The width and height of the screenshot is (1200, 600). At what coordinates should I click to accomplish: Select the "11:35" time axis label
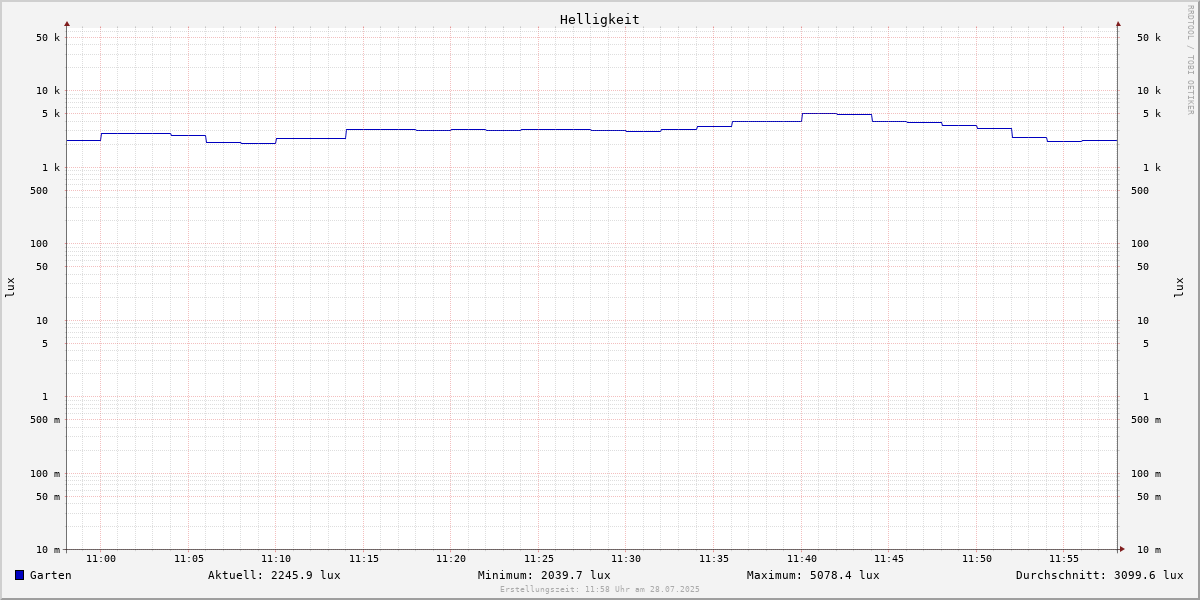(x=714, y=559)
